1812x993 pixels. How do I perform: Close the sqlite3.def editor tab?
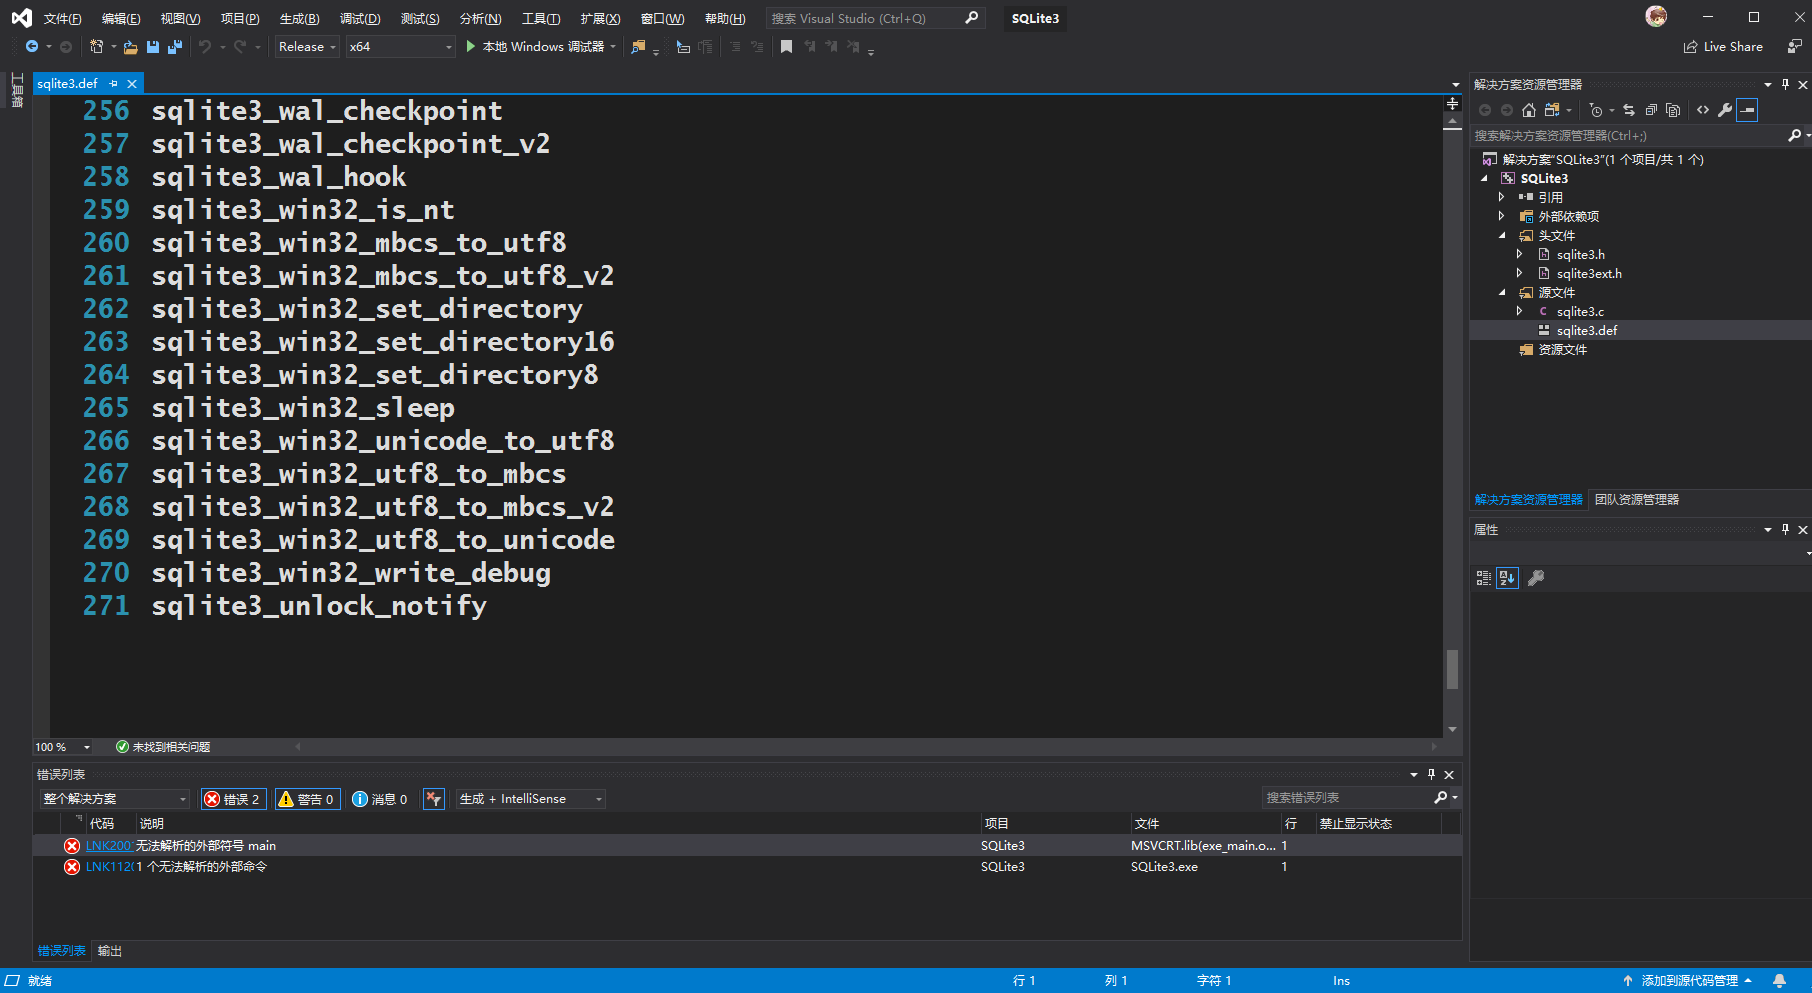(132, 84)
